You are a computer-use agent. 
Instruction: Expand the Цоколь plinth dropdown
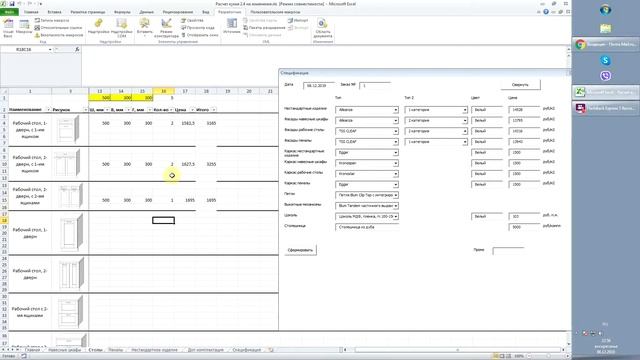click(x=395, y=216)
